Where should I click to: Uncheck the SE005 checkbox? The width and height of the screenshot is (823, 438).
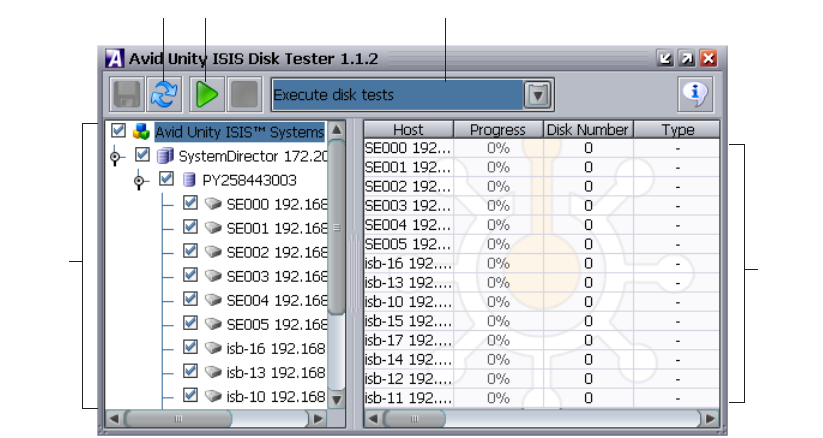pyautogui.click(x=191, y=322)
